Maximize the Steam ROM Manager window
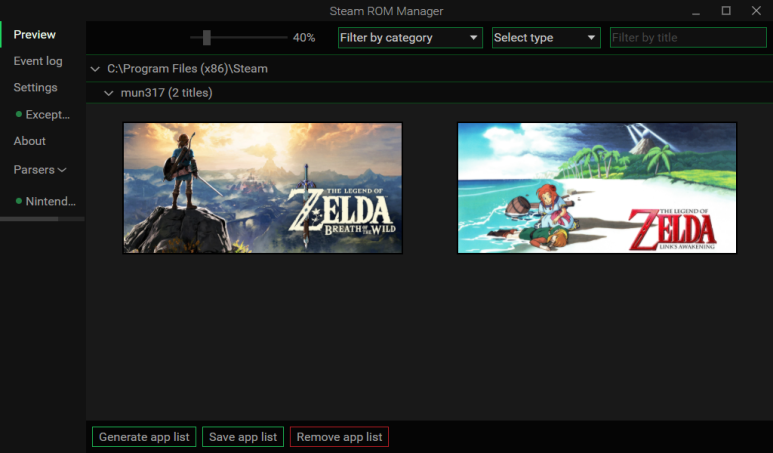773x453 pixels. [726, 11]
